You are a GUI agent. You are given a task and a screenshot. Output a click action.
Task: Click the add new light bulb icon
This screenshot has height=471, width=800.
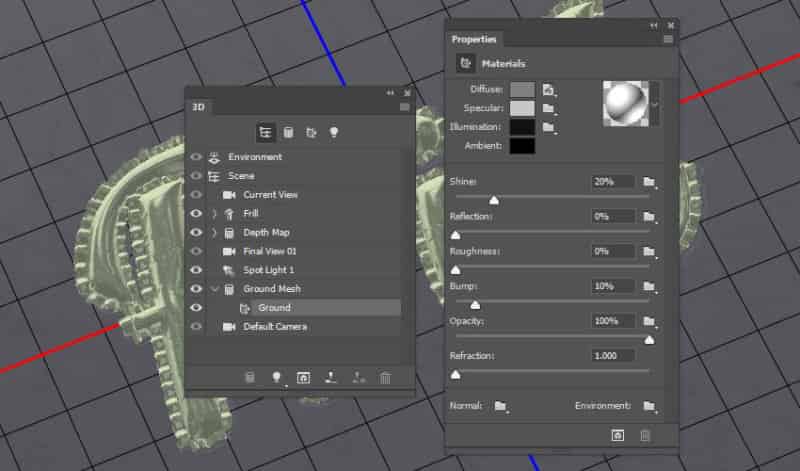coord(277,378)
